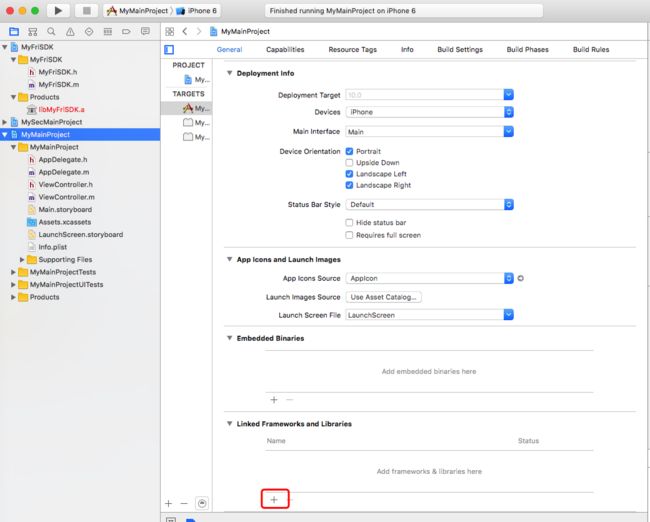Image resolution: width=650 pixels, height=522 pixels.
Task: Show related items grid icon
Action: (169, 32)
